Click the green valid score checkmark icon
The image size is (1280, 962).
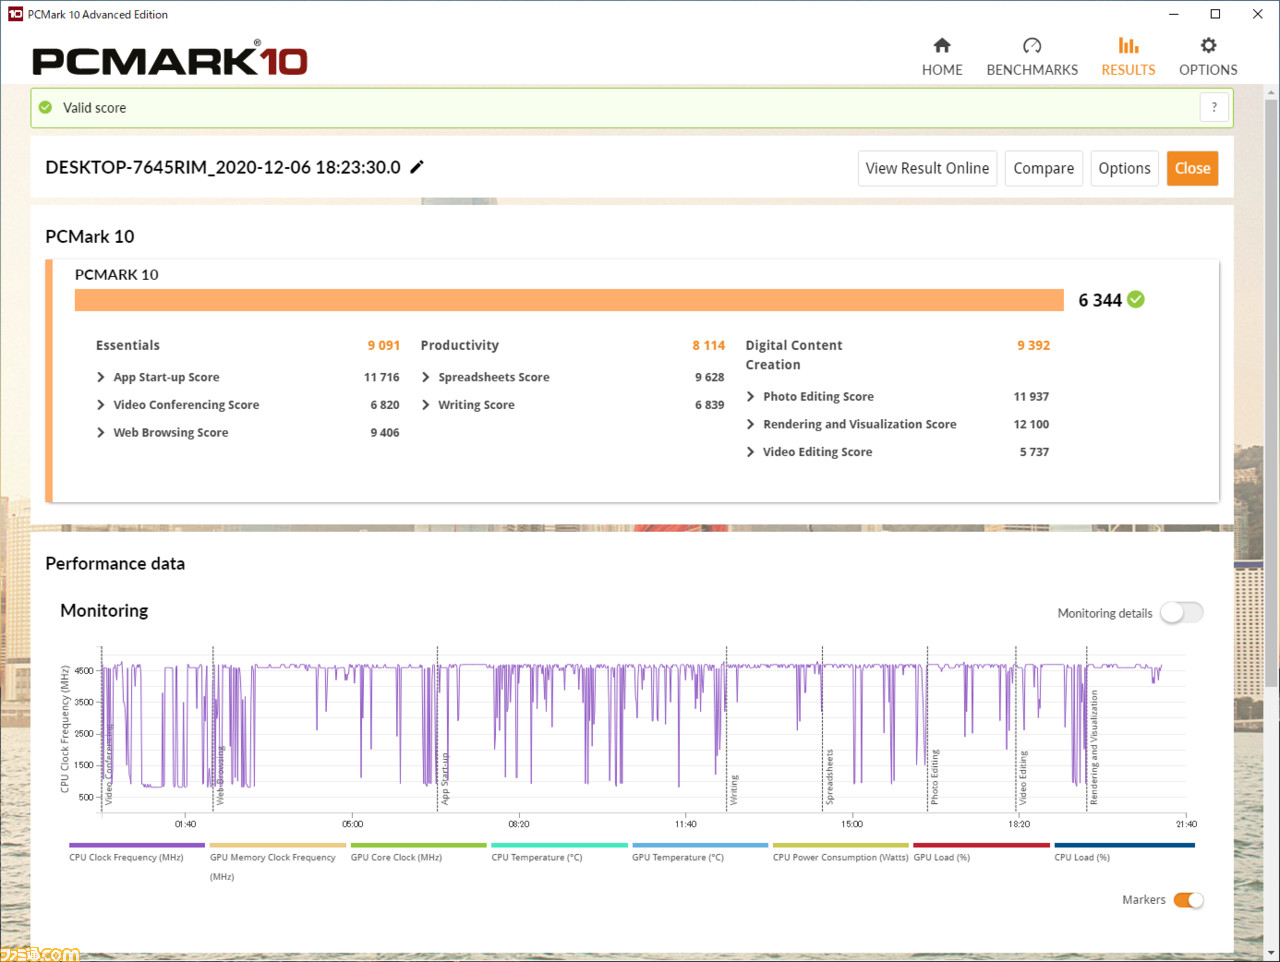tap(45, 107)
